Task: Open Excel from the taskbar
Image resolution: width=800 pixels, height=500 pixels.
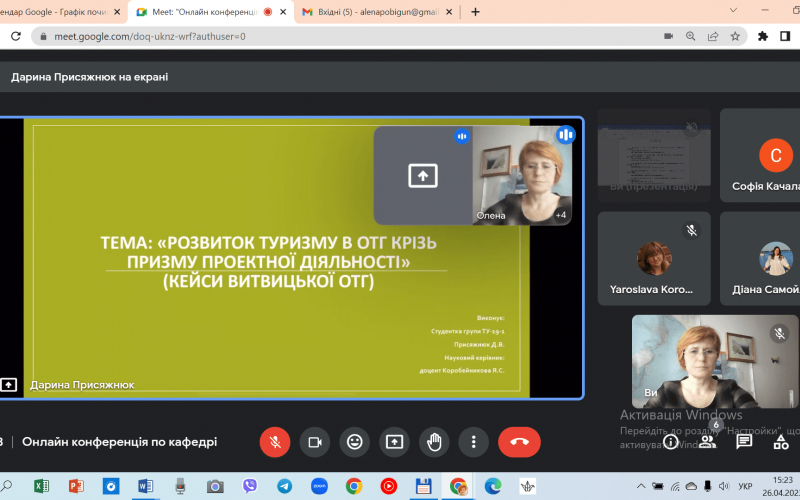Action: coord(41,486)
